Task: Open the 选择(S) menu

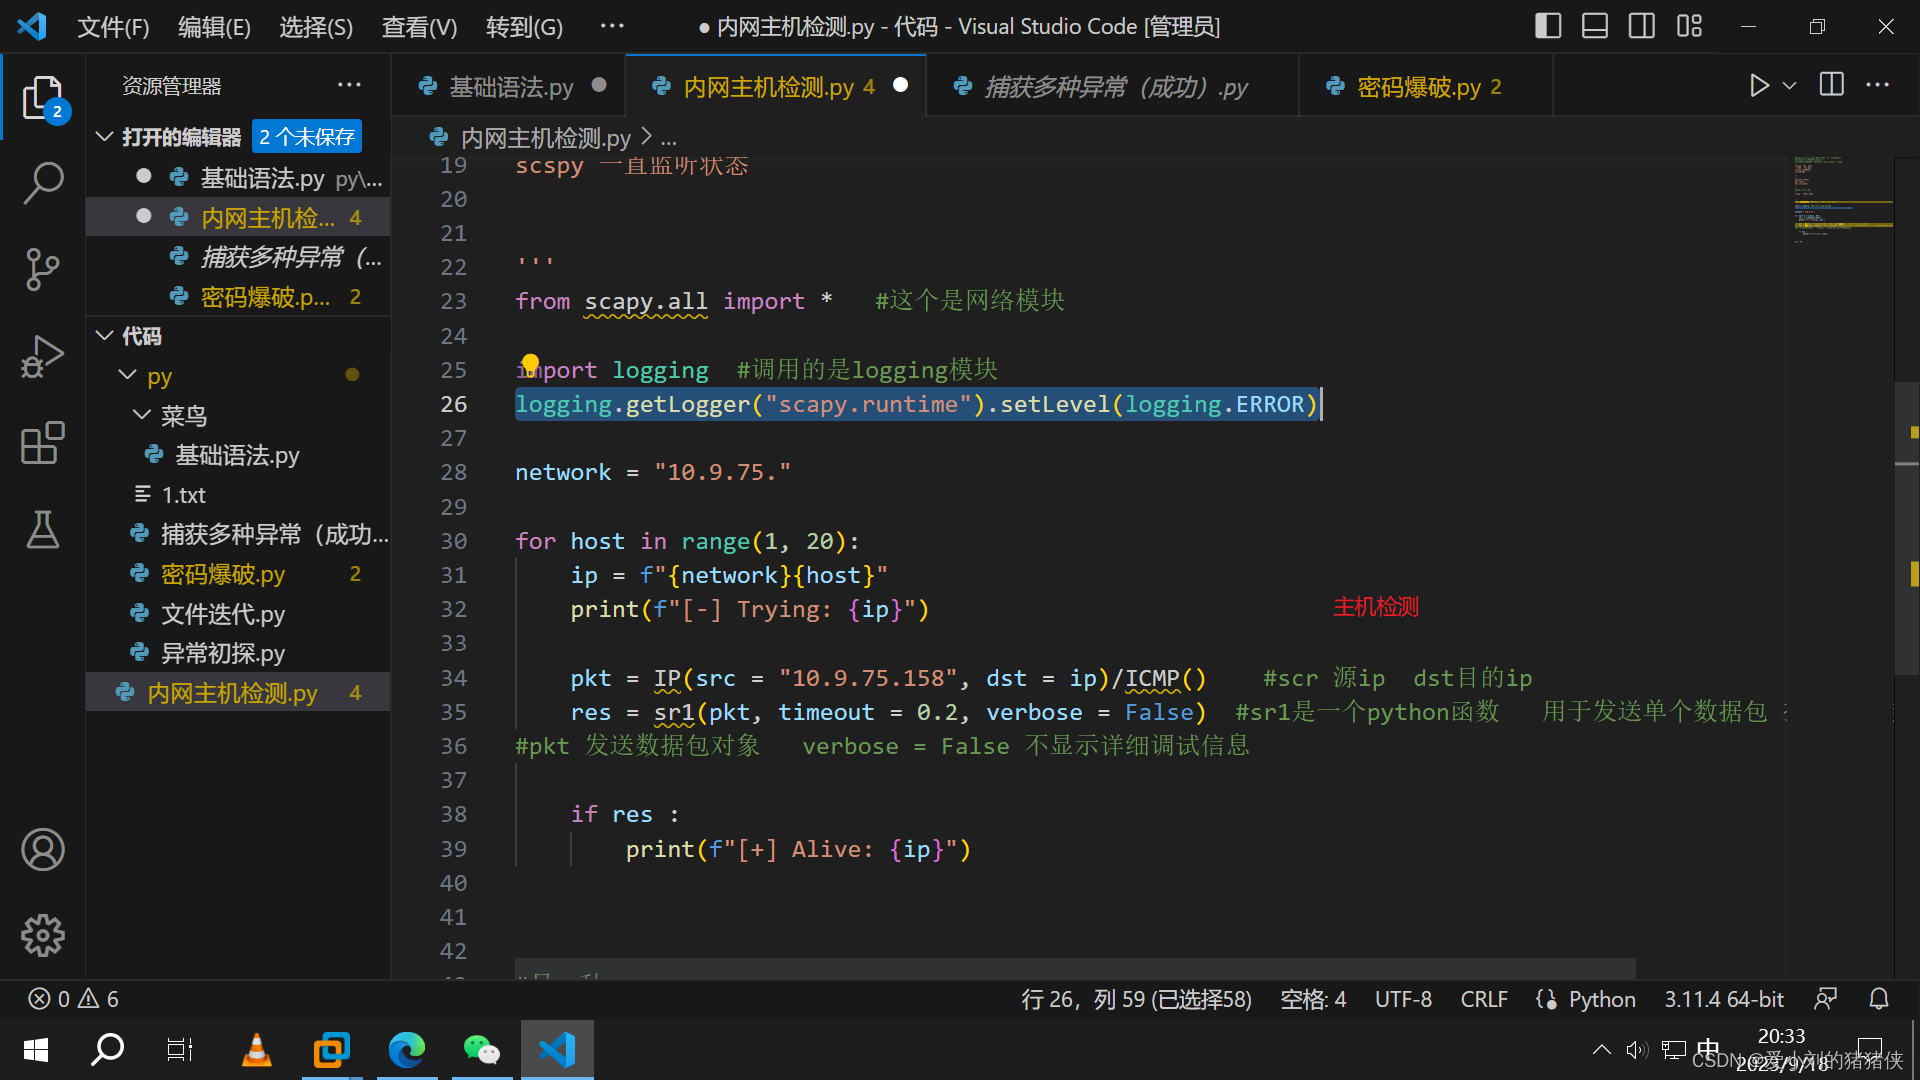Action: click(x=316, y=27)
